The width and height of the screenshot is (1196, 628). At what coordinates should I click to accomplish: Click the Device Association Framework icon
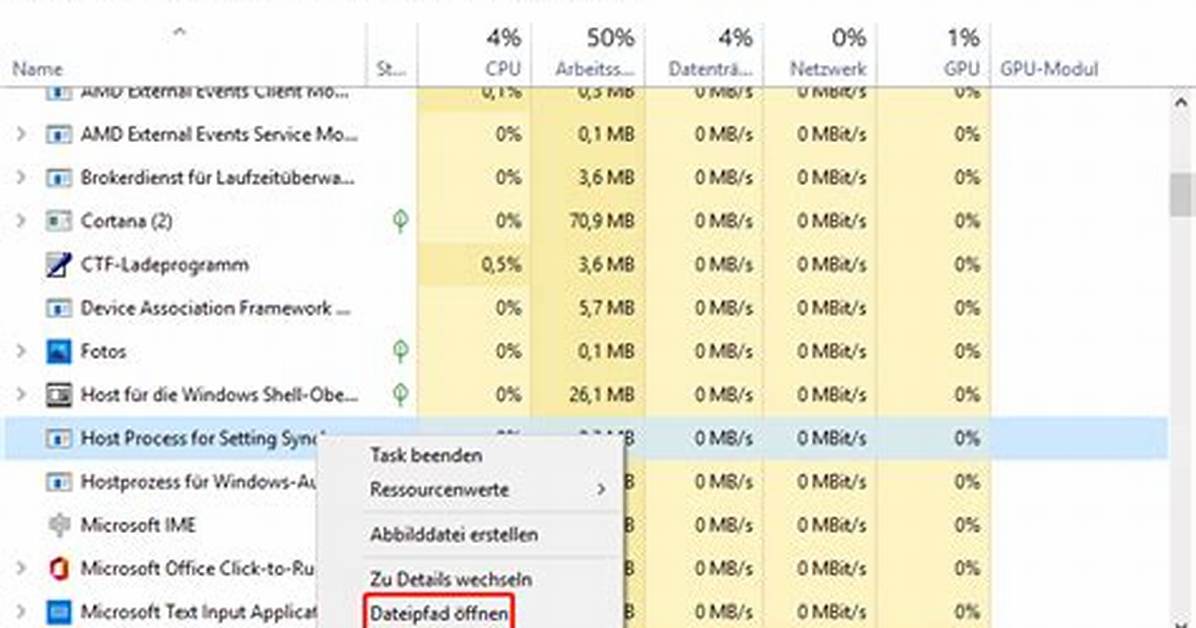[x=59, y=308]
